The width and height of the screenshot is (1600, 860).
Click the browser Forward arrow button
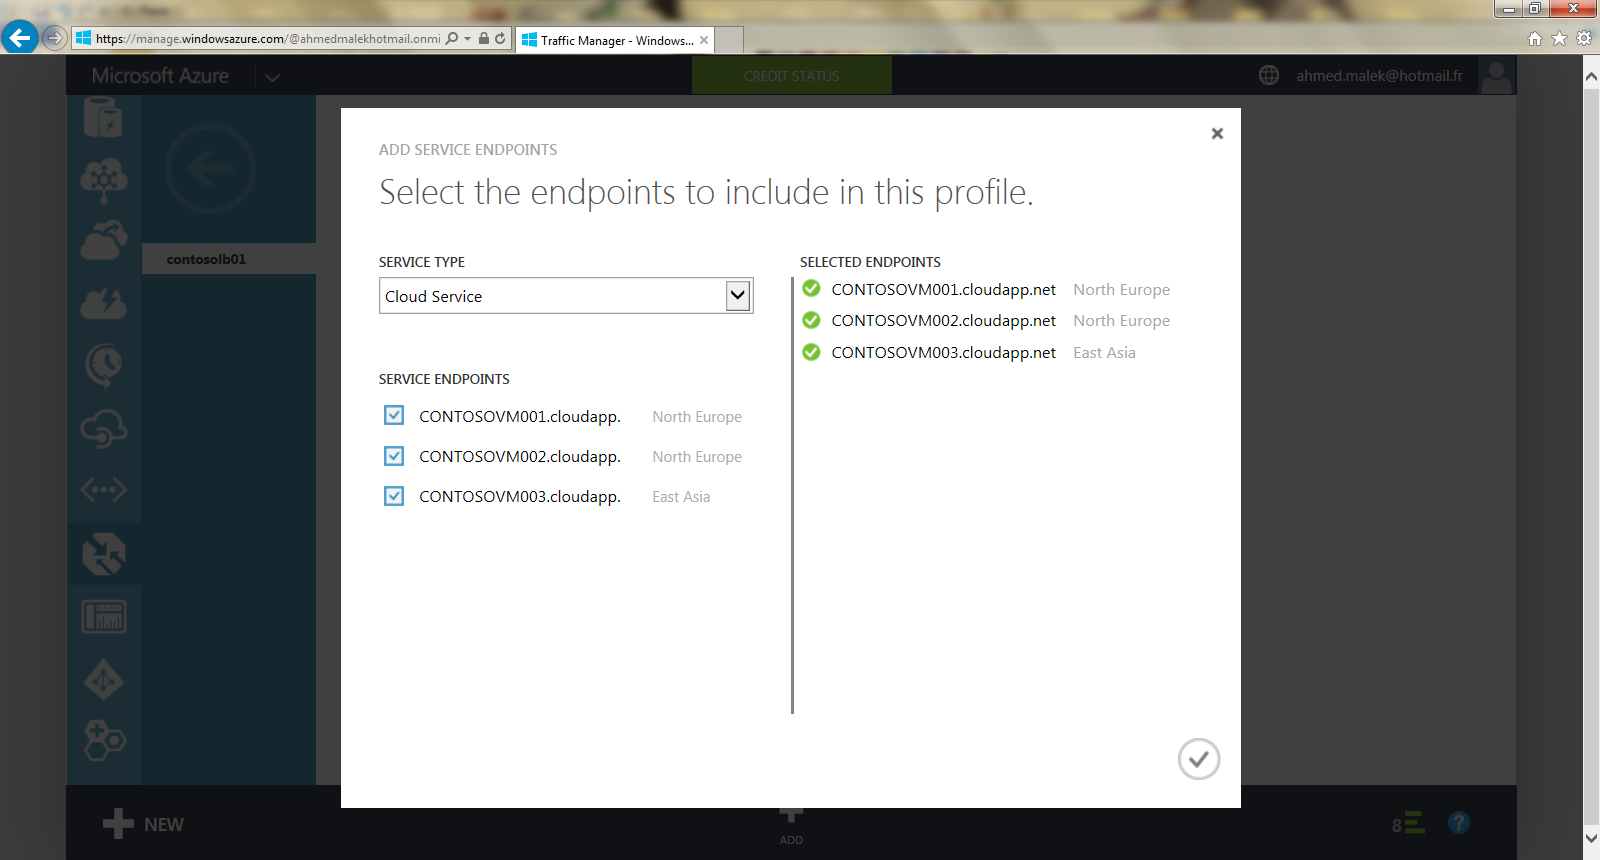54,38
